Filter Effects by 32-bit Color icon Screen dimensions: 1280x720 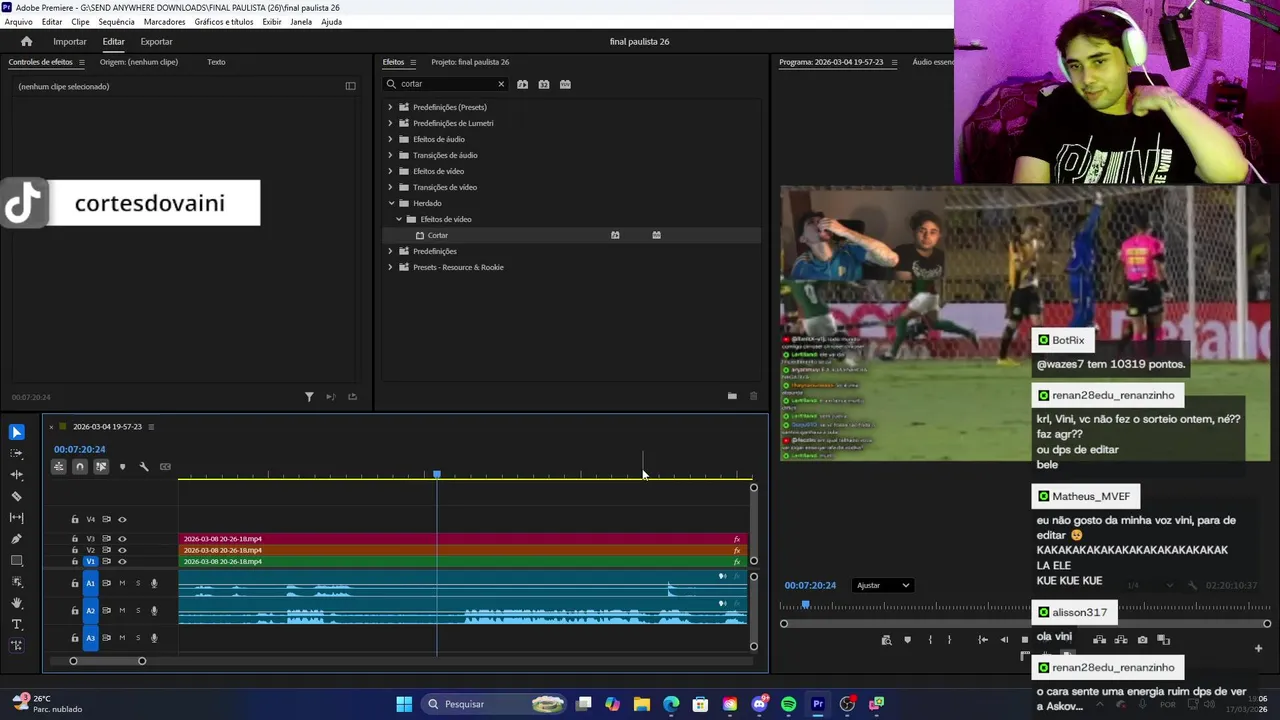[x=544, y=84]
